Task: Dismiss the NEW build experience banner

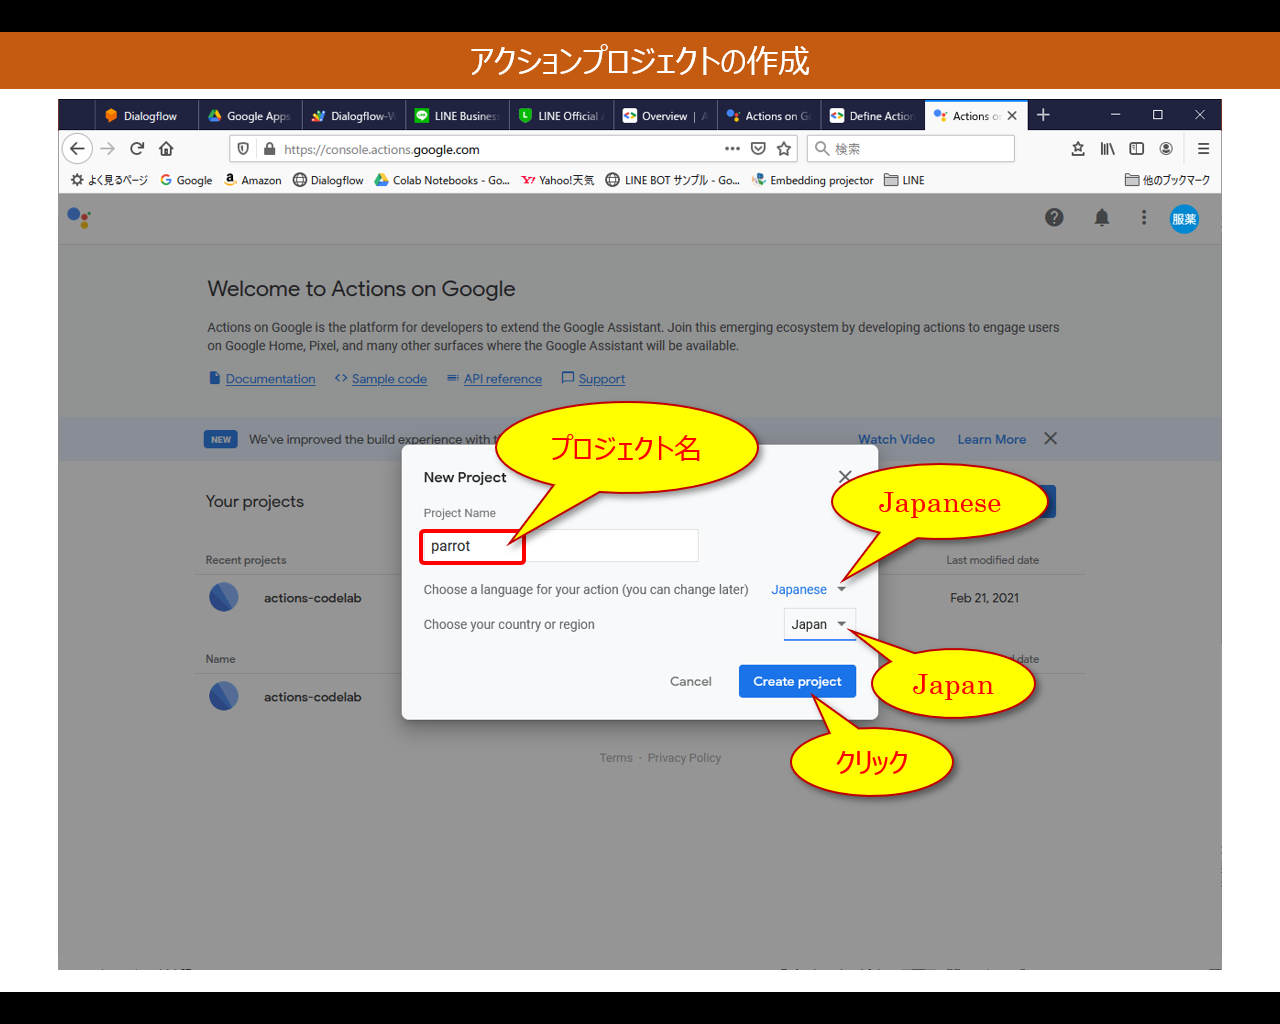Action: click(1050, 438)
